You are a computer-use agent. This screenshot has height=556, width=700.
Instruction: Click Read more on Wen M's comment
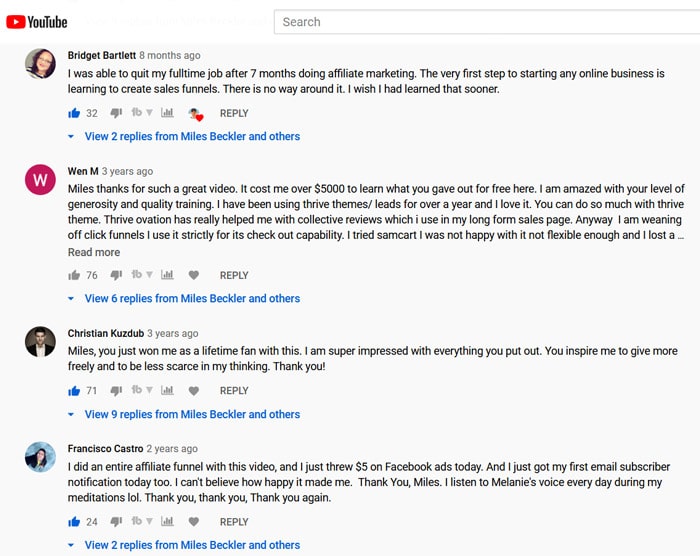tap(94, 252)
